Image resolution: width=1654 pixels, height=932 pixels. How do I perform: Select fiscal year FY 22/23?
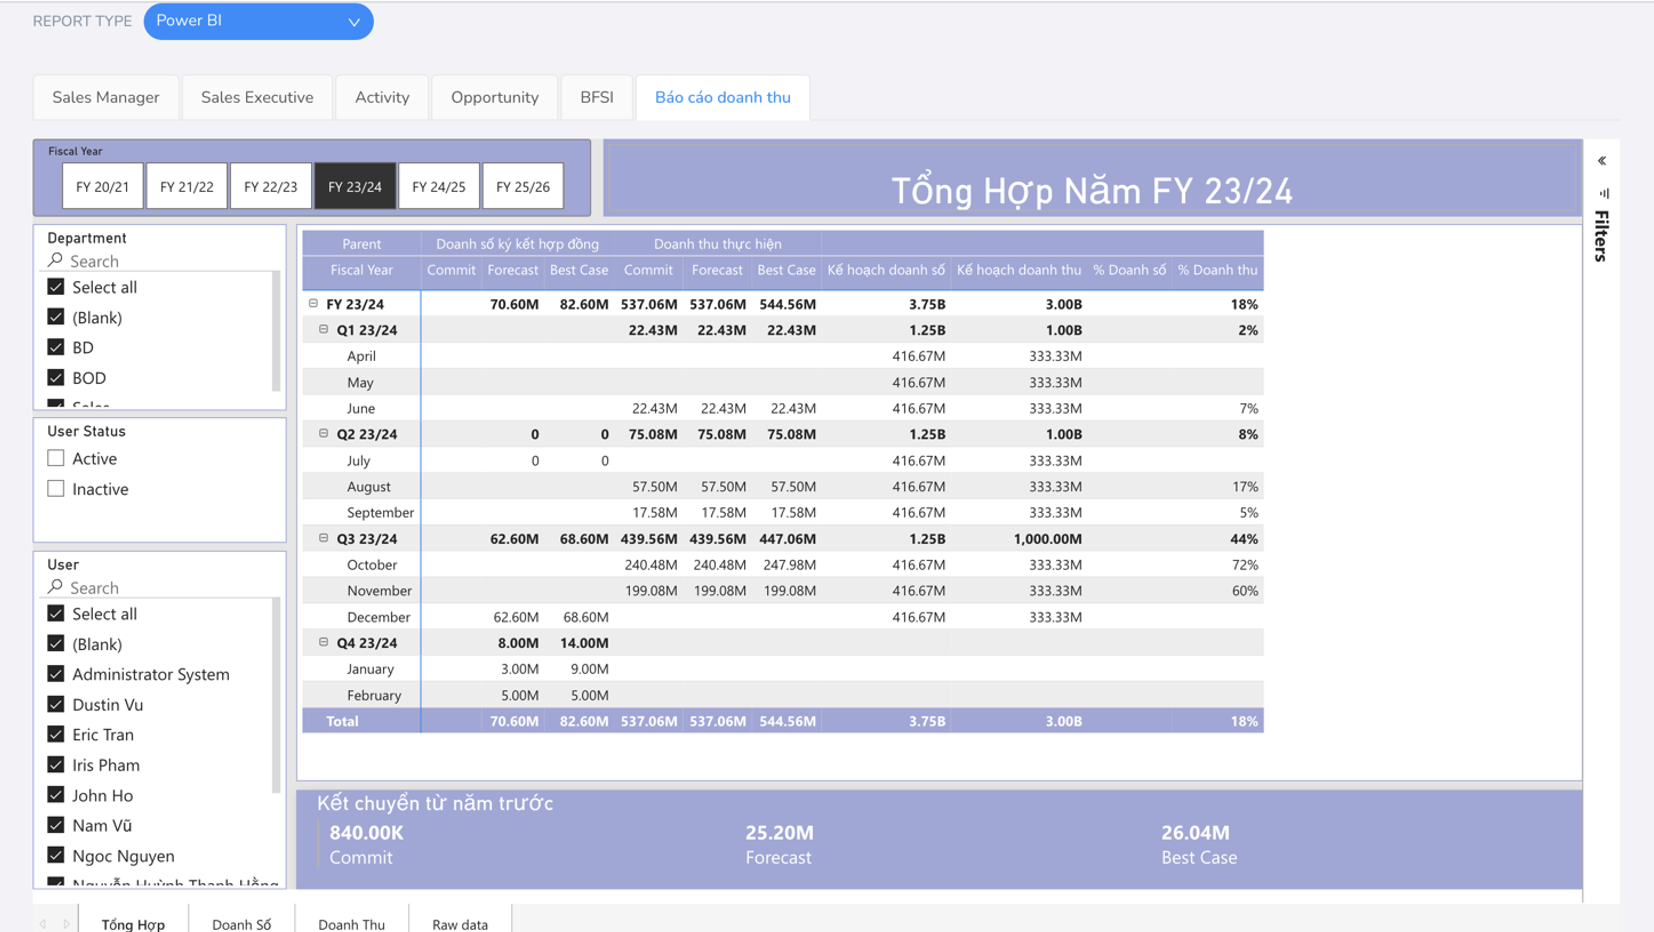[x=271, y=186]
